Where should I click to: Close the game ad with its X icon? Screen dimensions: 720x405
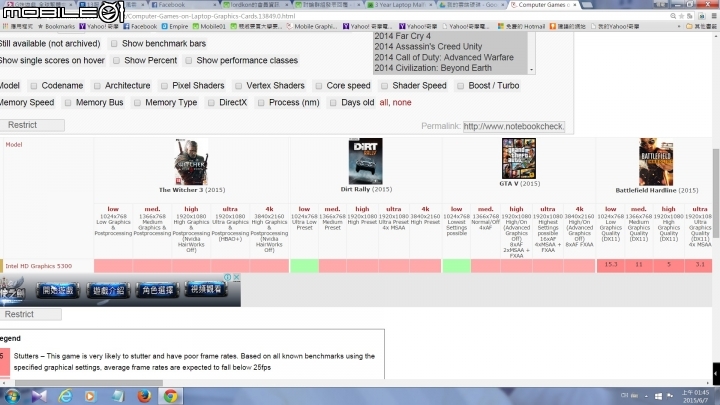(236, 277)
